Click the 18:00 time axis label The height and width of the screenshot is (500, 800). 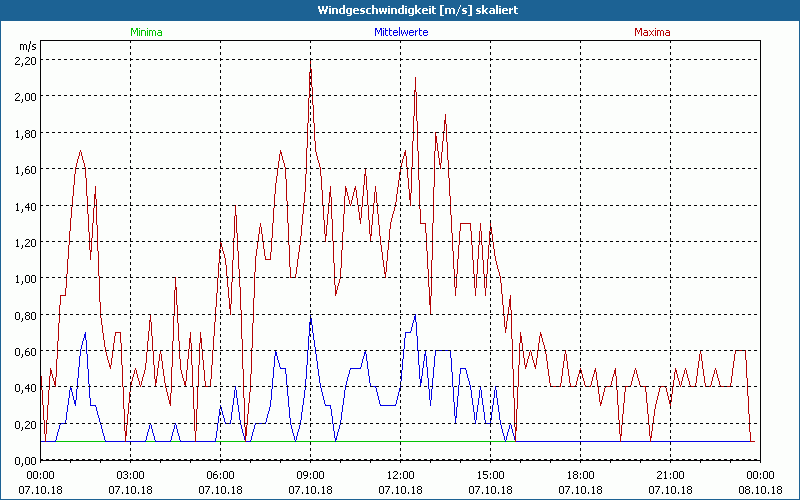pos(580,475)
